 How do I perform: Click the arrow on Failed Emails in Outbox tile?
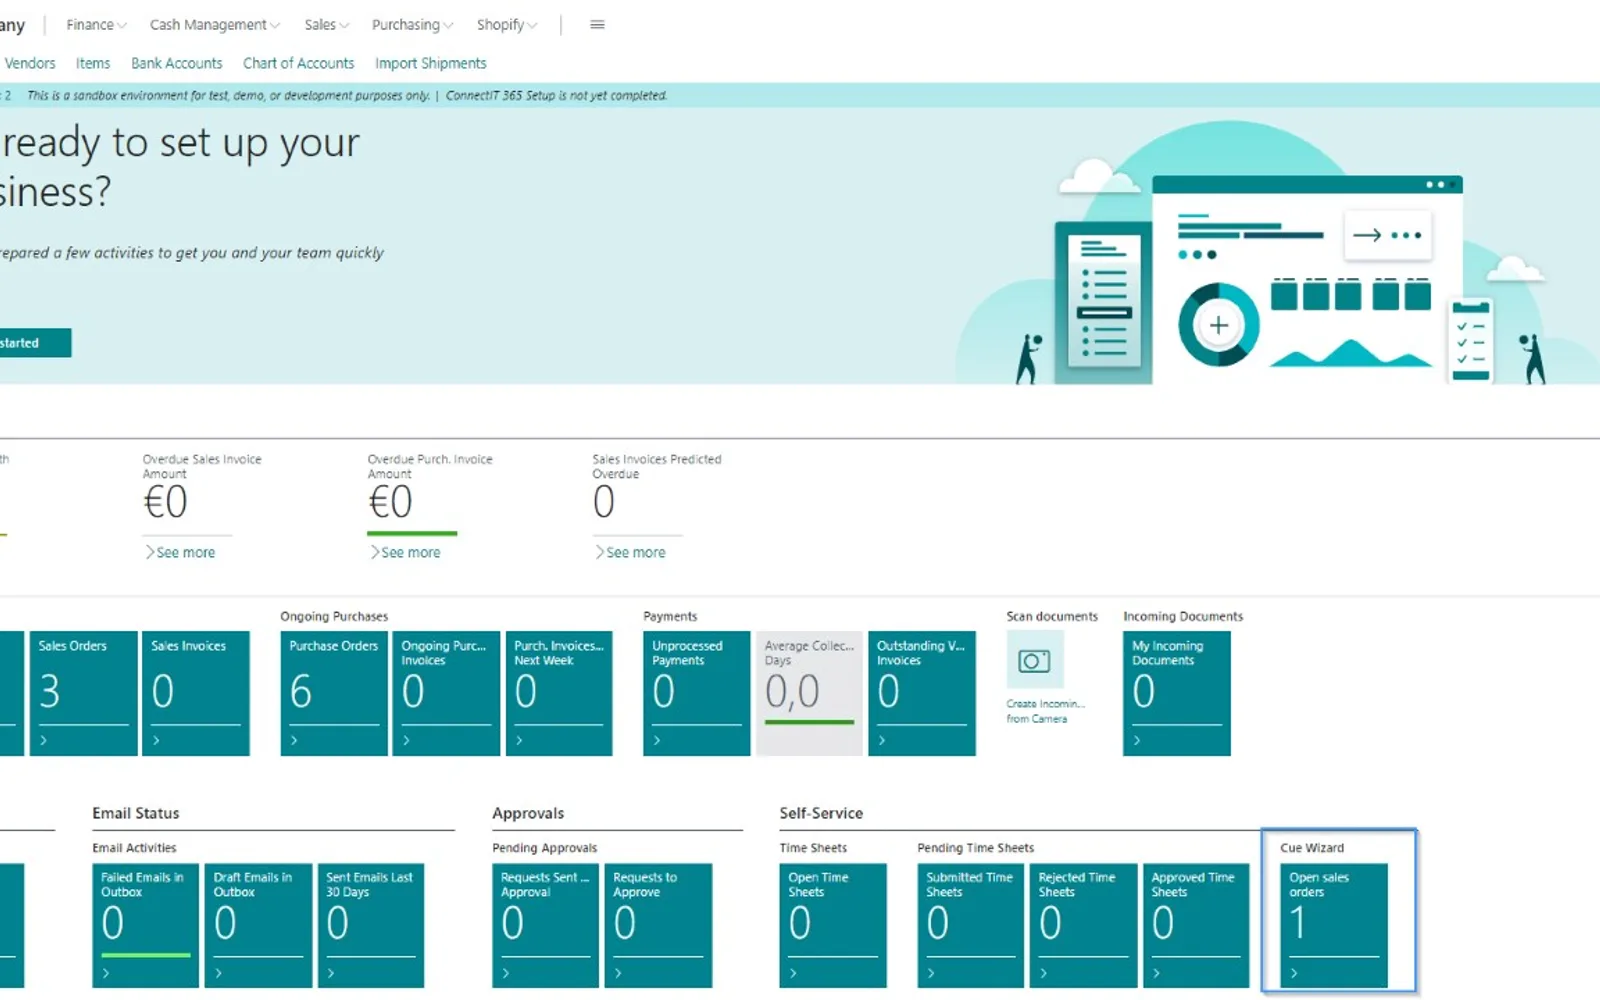(106, 972)
